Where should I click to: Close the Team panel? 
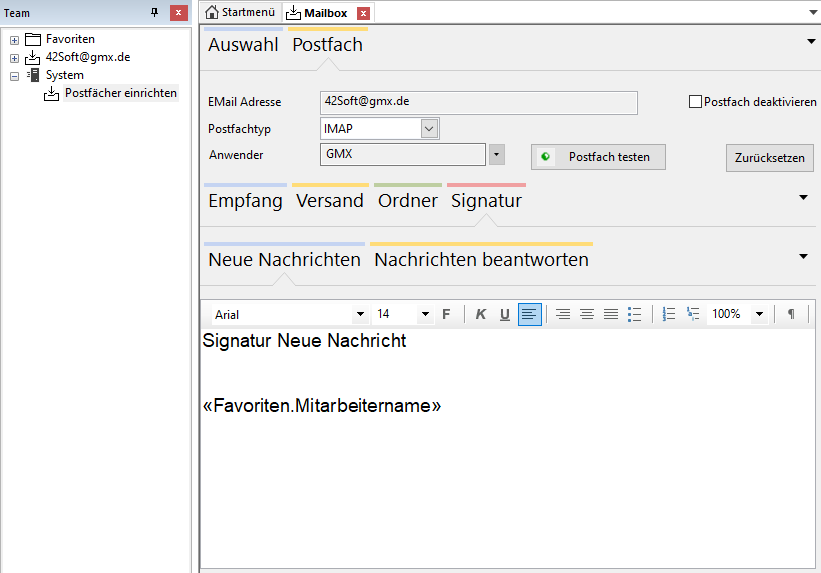click(179, 13)
